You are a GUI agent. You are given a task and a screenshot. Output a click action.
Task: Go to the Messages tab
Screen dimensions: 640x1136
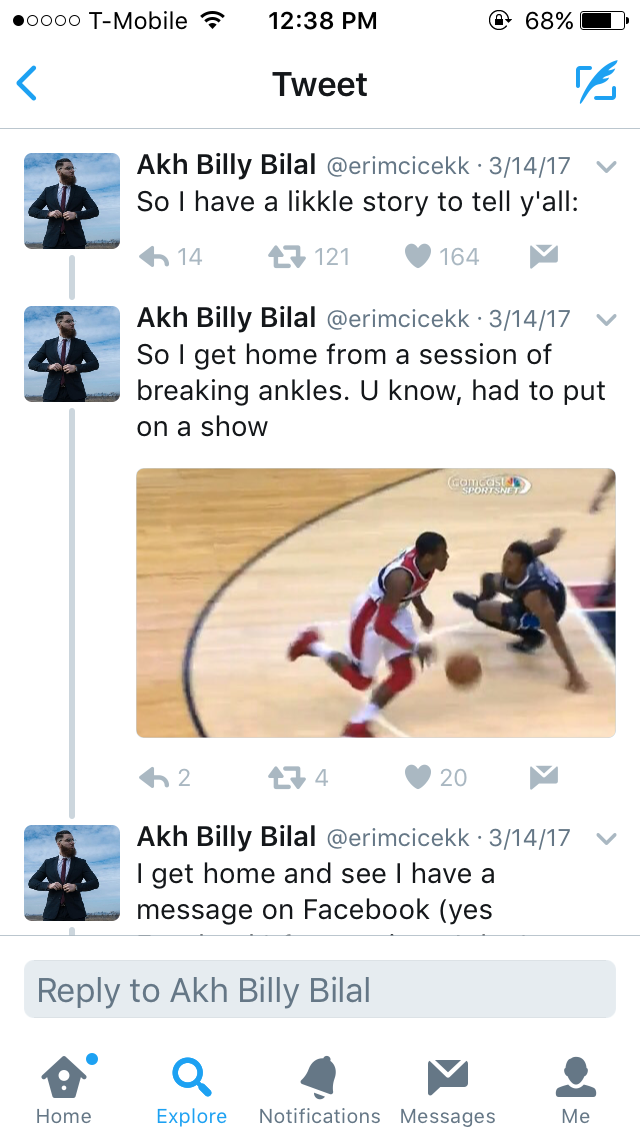[448, 1089]
